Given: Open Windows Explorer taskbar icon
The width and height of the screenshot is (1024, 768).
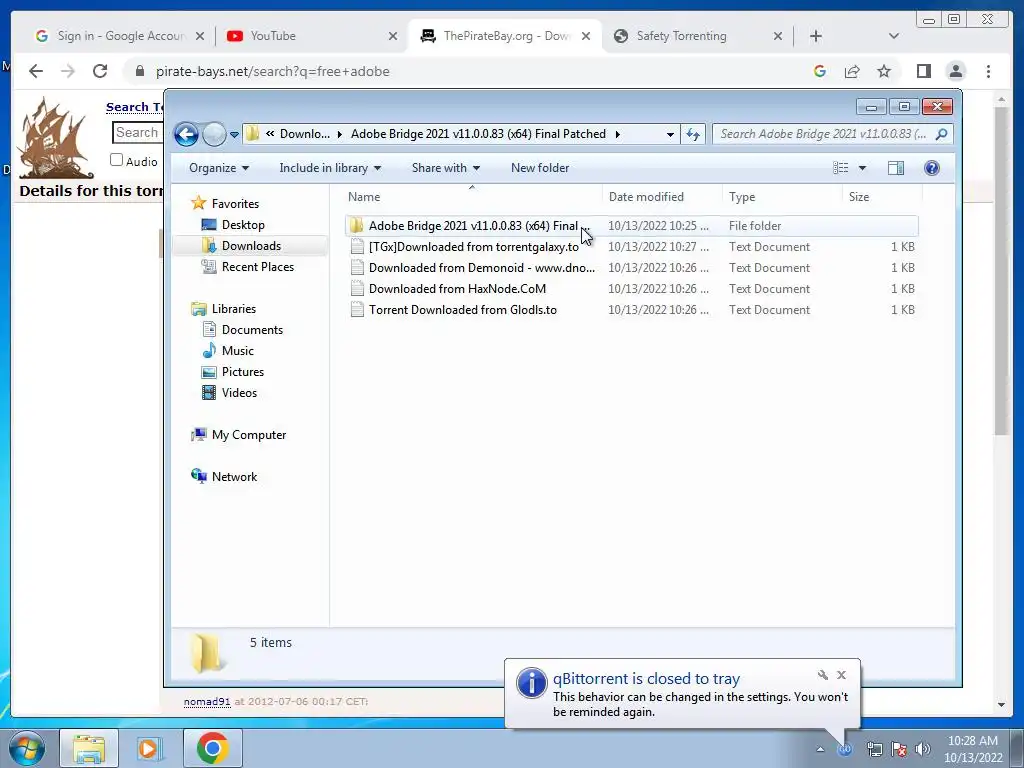Looking at the screenshot, I should pyautogui.click(x=89, y=748).
